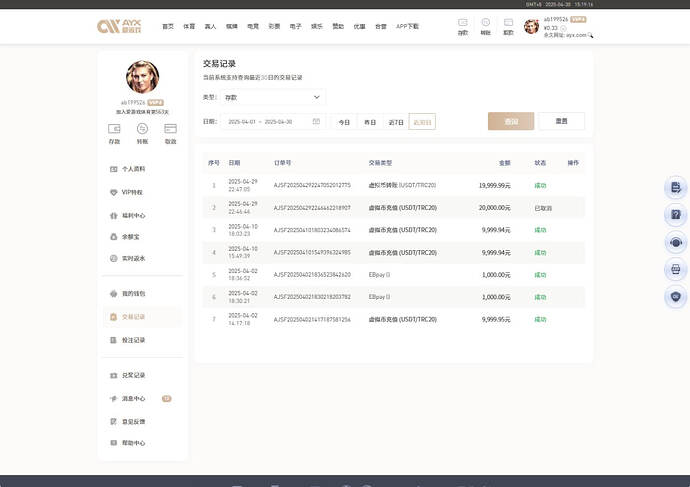
Task: Click the topmost floating sidebar note icon
Action: point(676,187)
